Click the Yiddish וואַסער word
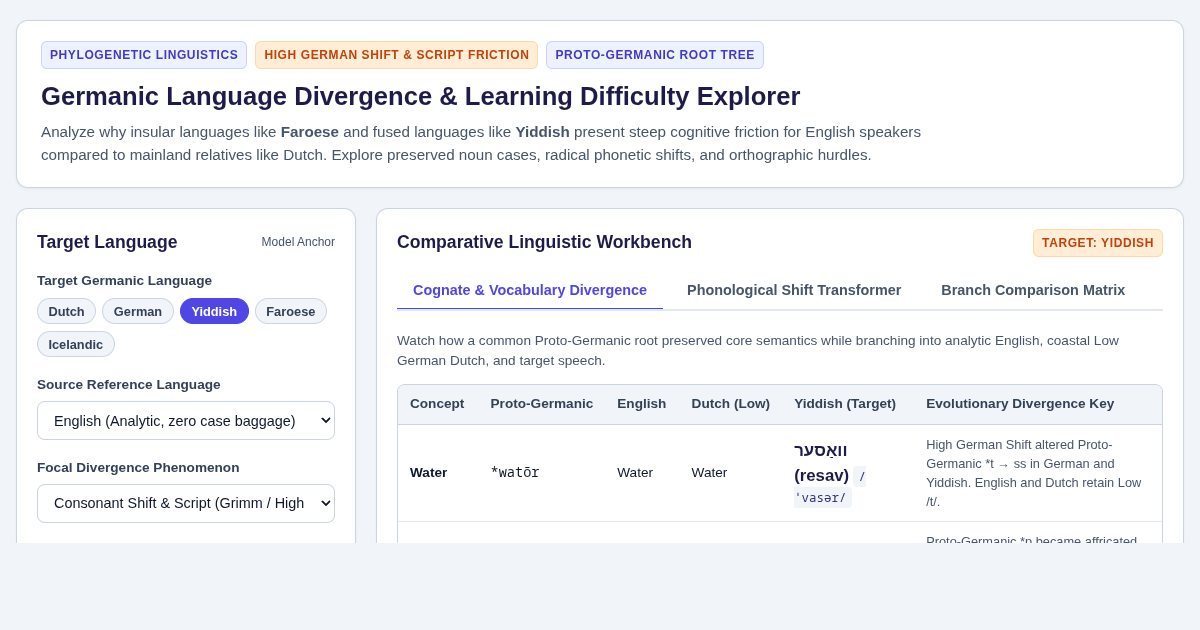The width and height of the screenshot is (1200, 630). click(x=821, y=450)
